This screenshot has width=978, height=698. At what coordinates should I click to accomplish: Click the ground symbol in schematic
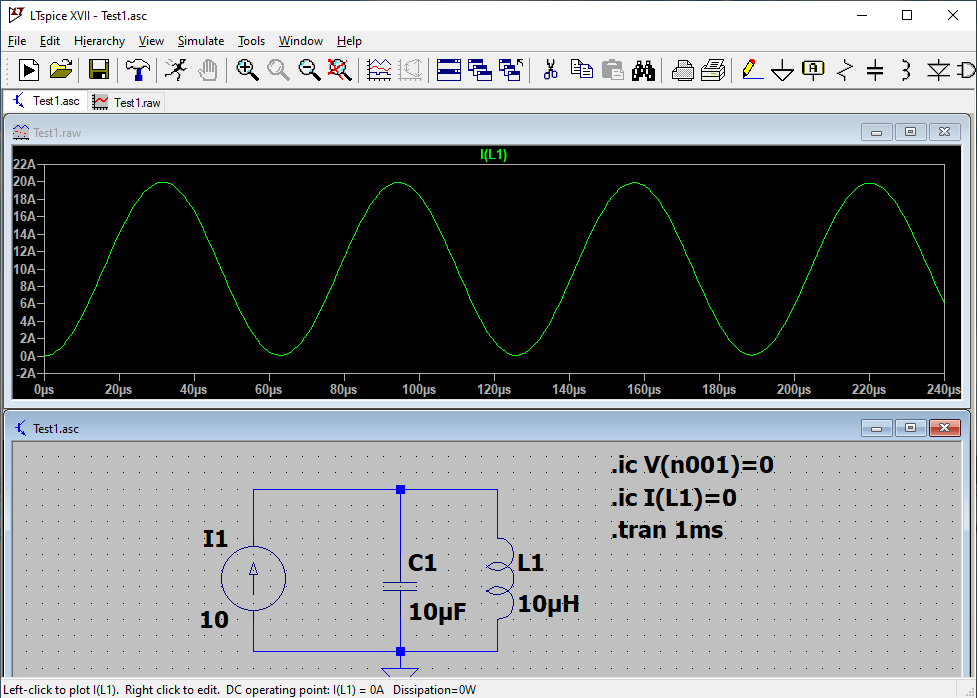[x=400, y=672]
